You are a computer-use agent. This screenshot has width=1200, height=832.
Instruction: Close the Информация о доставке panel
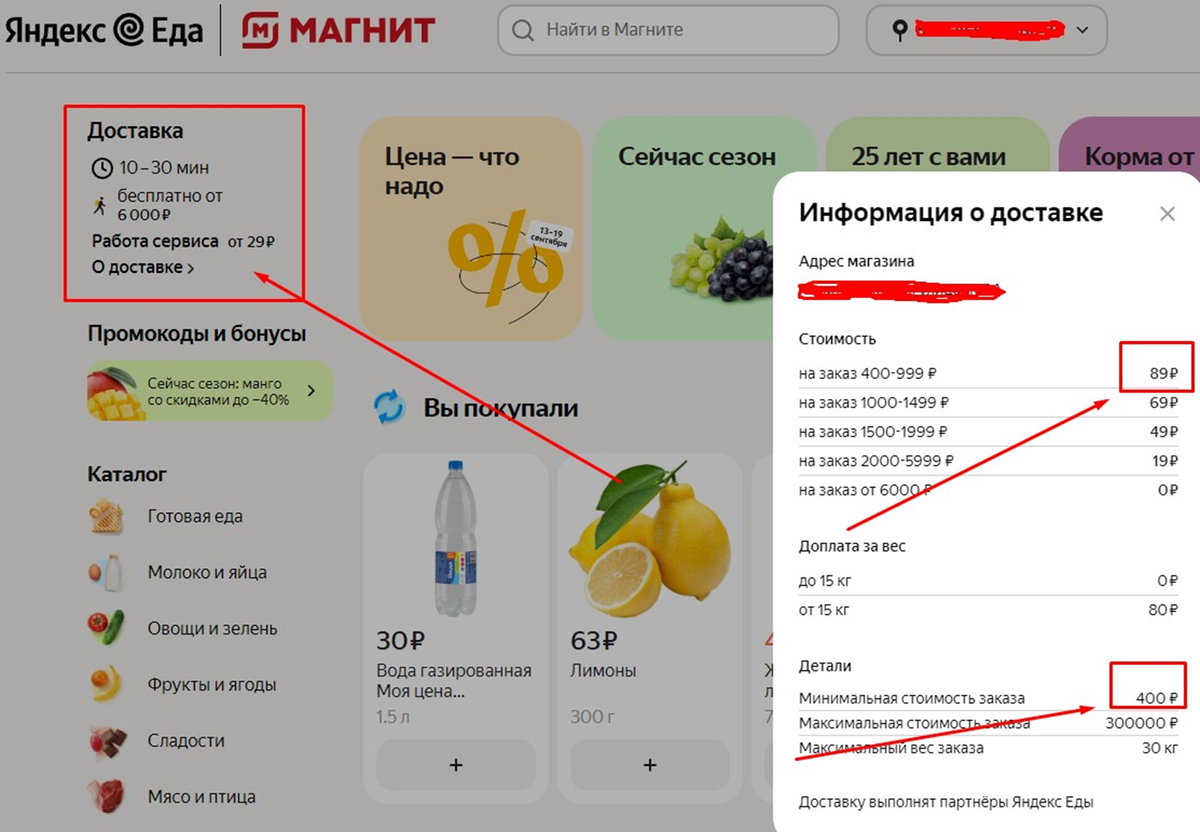click(1167, 213)
